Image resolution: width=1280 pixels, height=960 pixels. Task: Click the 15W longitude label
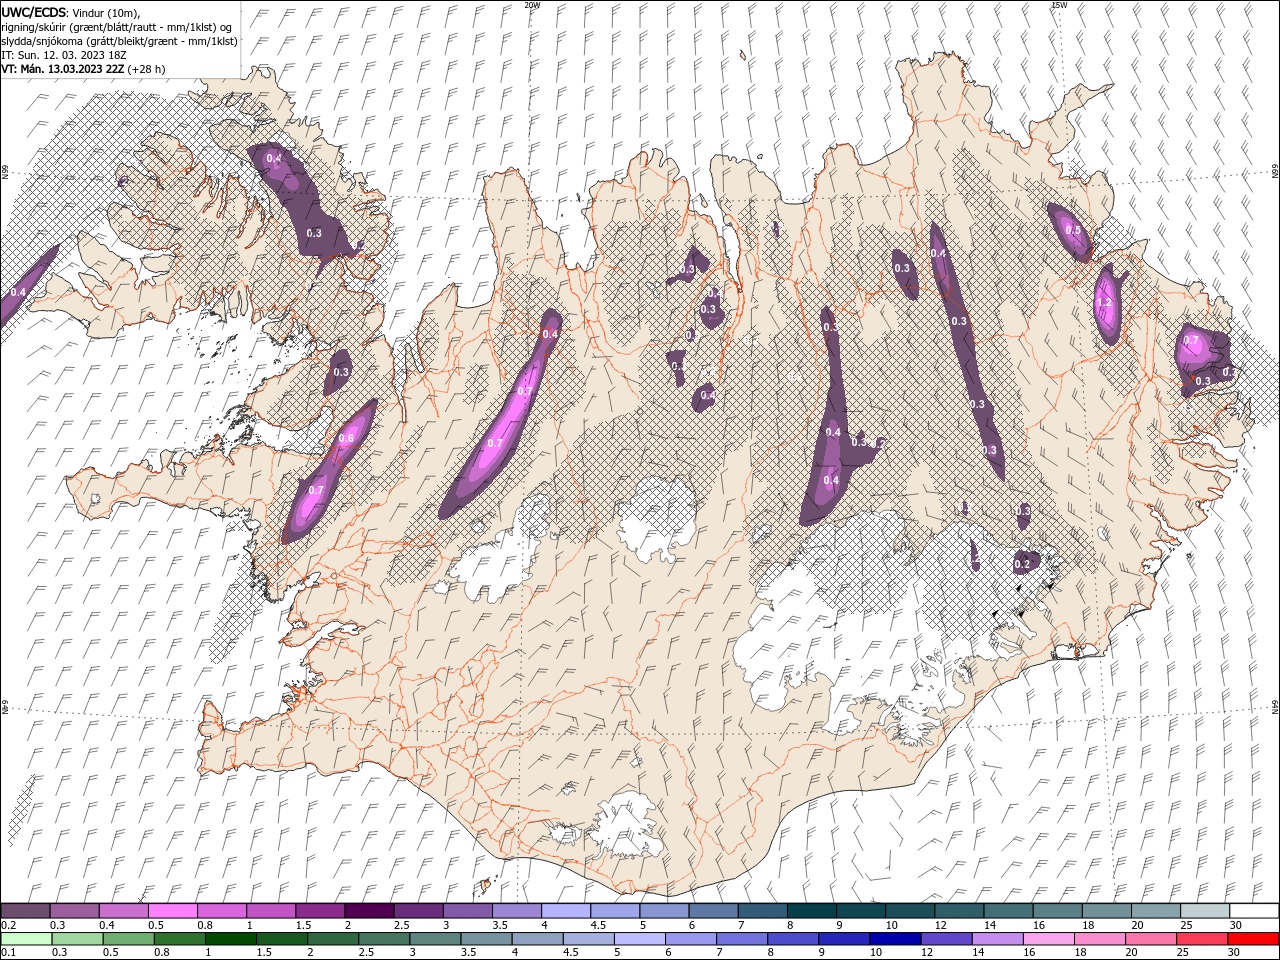pos(1059,5)
